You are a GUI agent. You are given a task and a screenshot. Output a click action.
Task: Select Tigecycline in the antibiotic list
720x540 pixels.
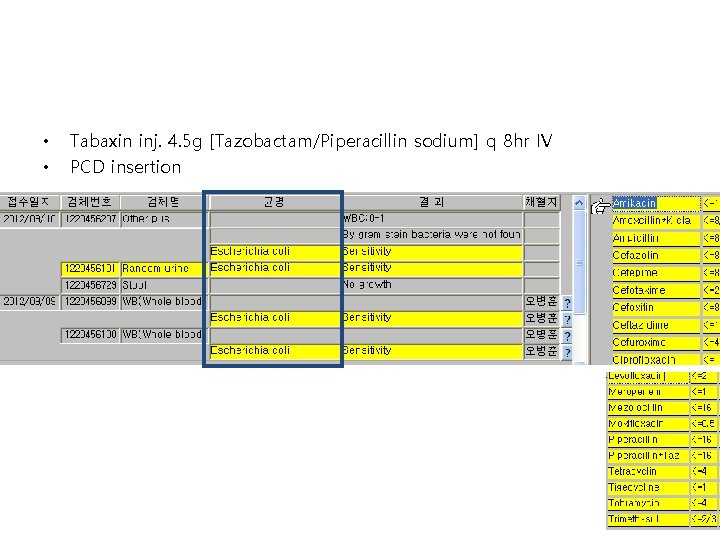tap(648, 488)
